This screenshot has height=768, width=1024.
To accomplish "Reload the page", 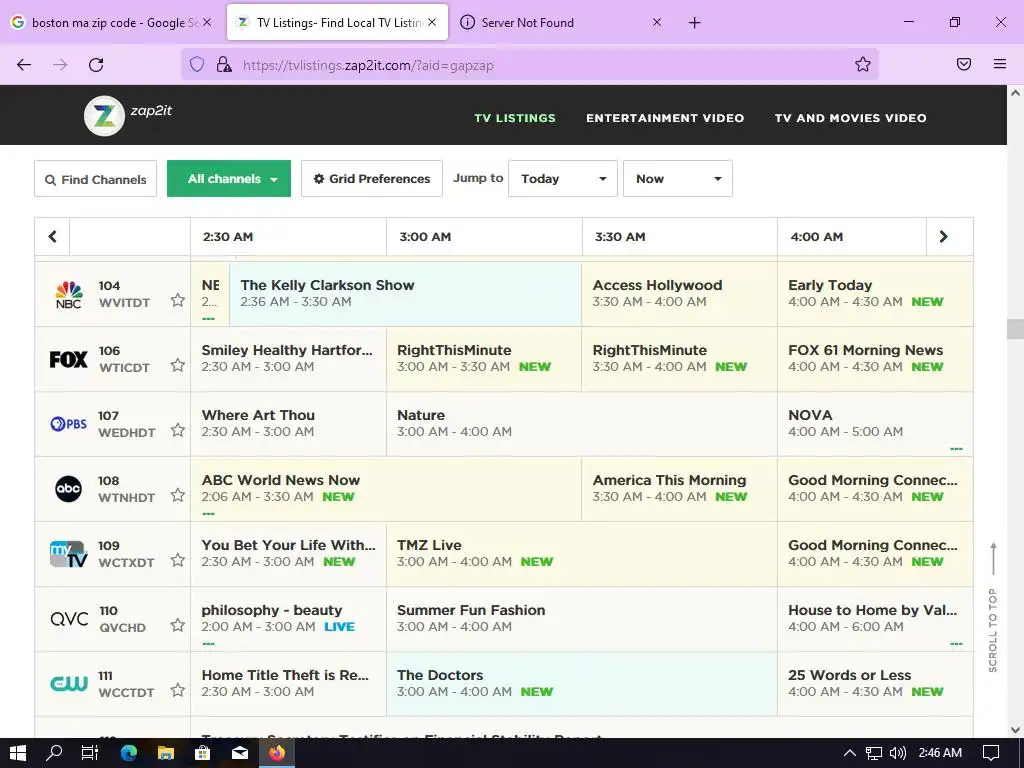I will 96,65.
